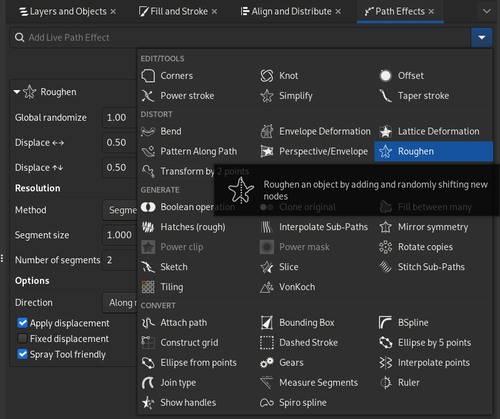The width and height of the screenshot is (500, 419).
Task: Pick the Mirror symmetry icon
Action: click(385, 227)
